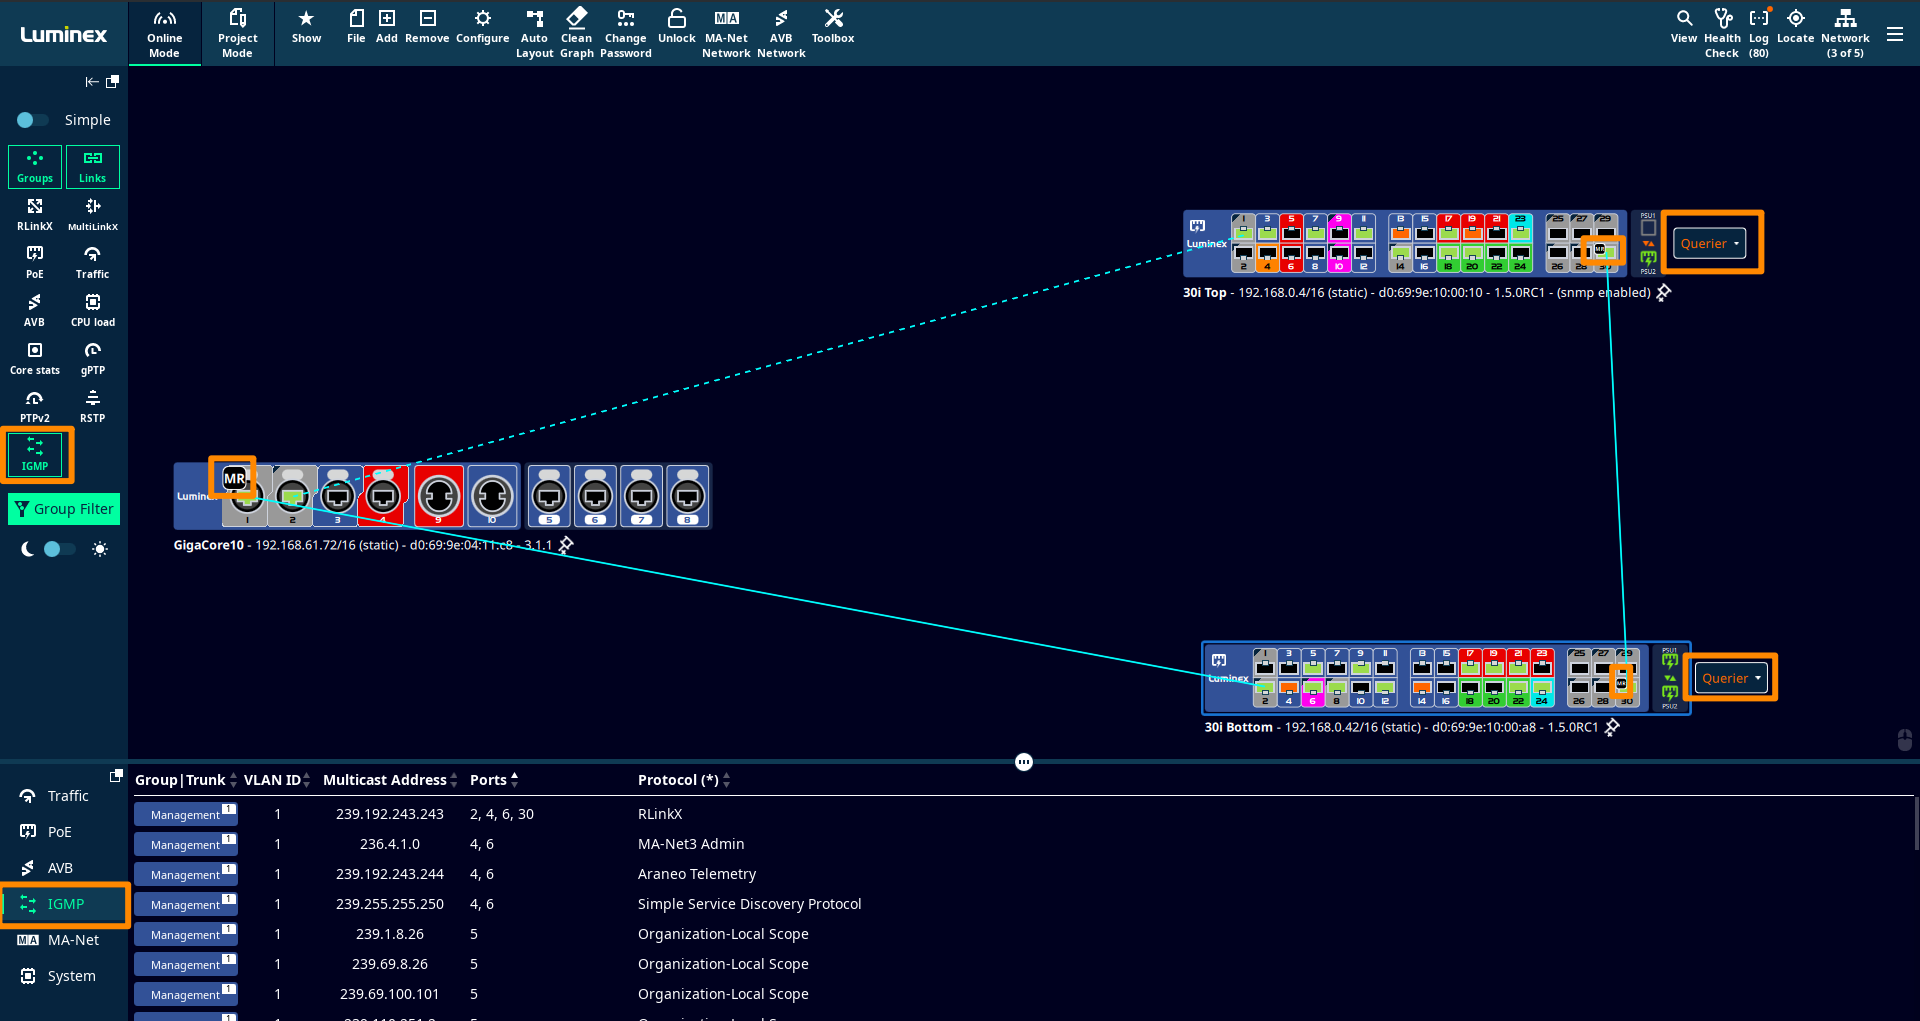The height and width of the screenshot is (1021, 1920).
Task: Click port 9 on the GigaCore10 switch
Action: pyautogui.click(x=439, y=496)
